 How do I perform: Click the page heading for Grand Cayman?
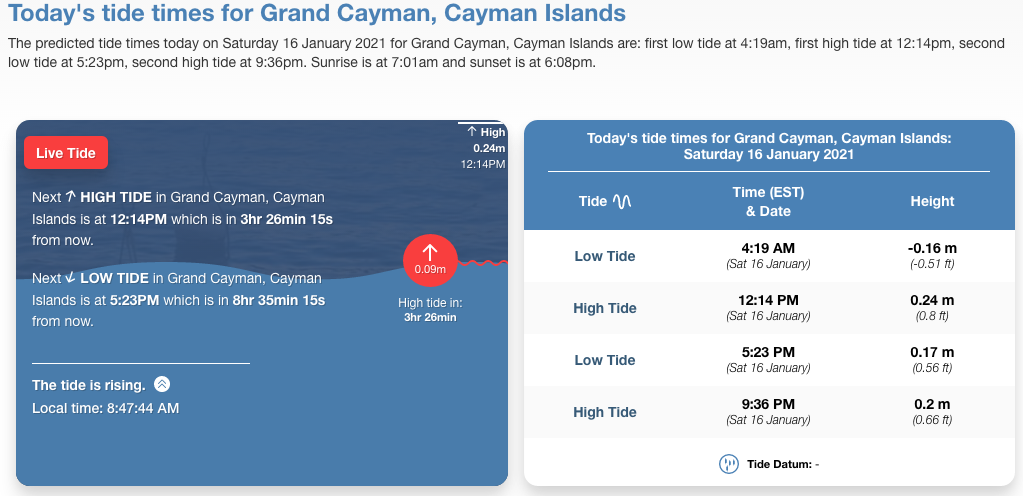(317, 14)
